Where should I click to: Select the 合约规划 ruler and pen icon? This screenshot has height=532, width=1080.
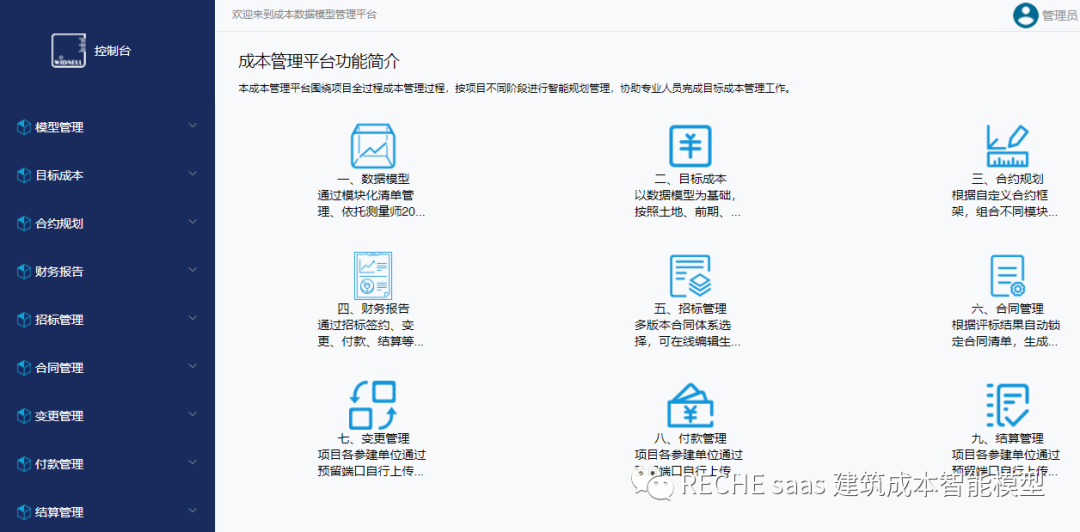1007,147
